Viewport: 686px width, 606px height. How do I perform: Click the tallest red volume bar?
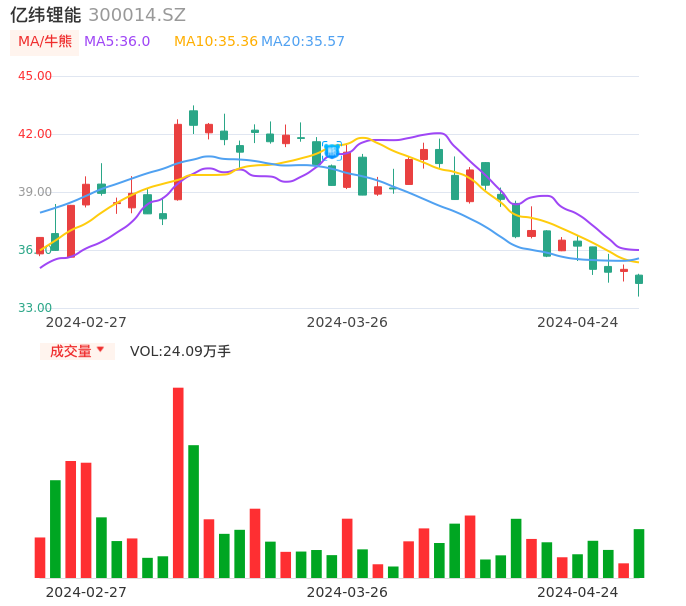(x=178, y=482)
